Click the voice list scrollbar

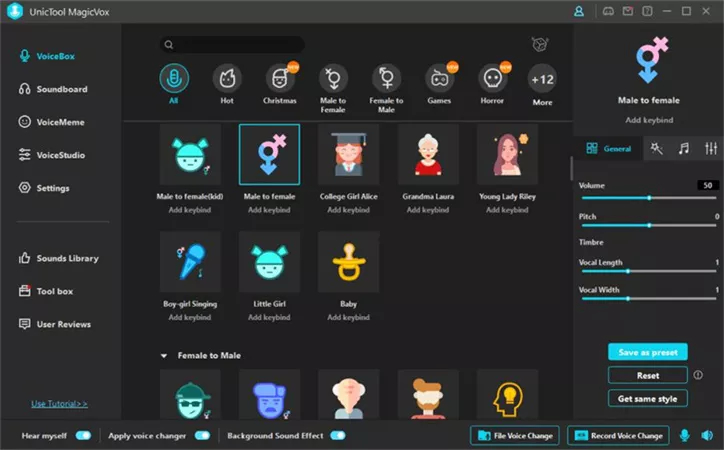571,168
